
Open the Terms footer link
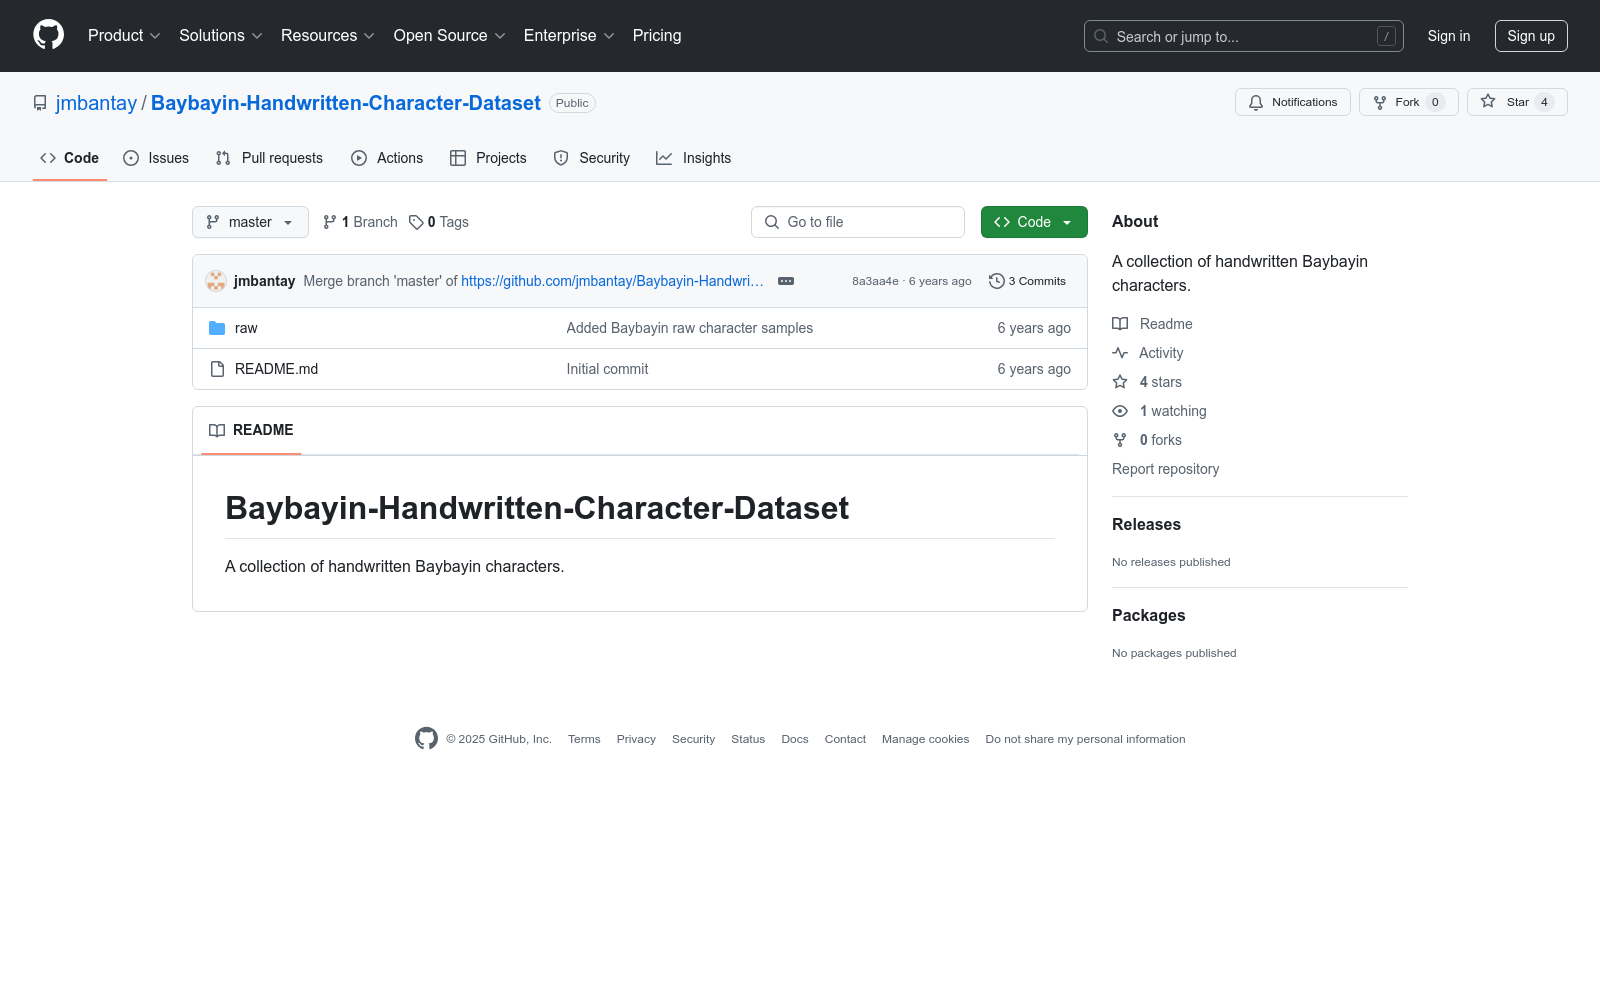[x=584, y=739]
